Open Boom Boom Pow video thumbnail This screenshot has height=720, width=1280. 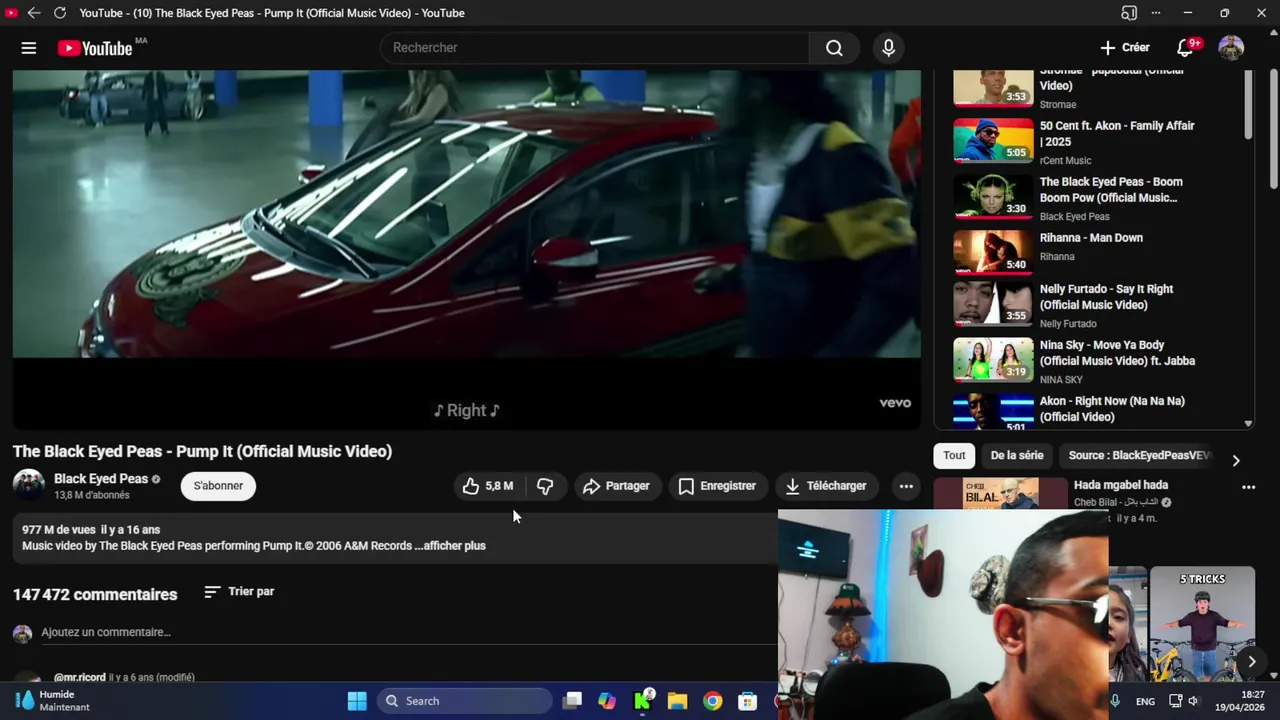993,197
